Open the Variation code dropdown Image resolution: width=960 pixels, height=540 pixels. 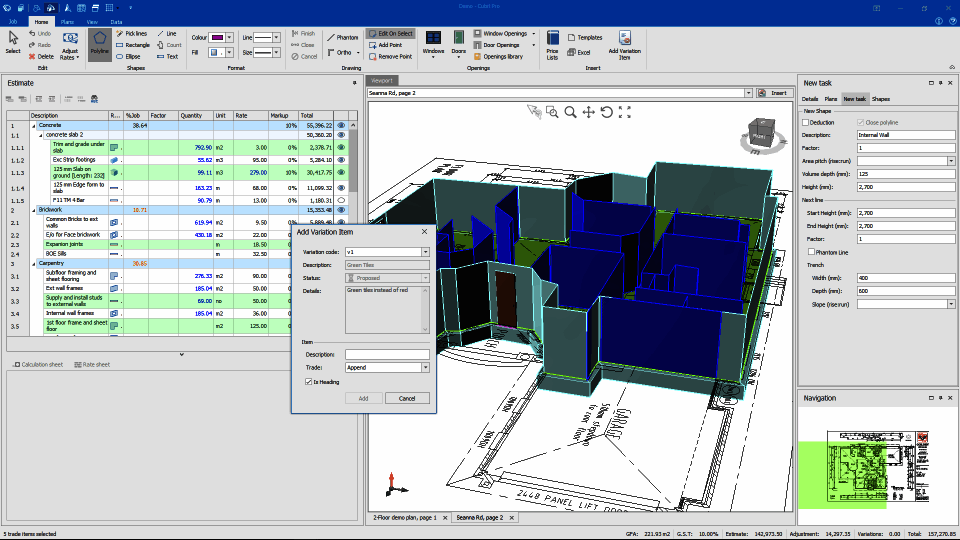[x=425, y=252]
